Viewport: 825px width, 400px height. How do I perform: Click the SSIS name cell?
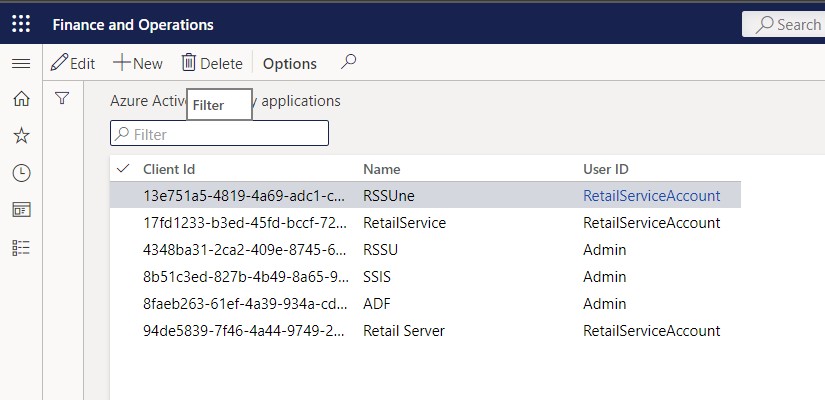pyautogui.click(x=377, y=277)
